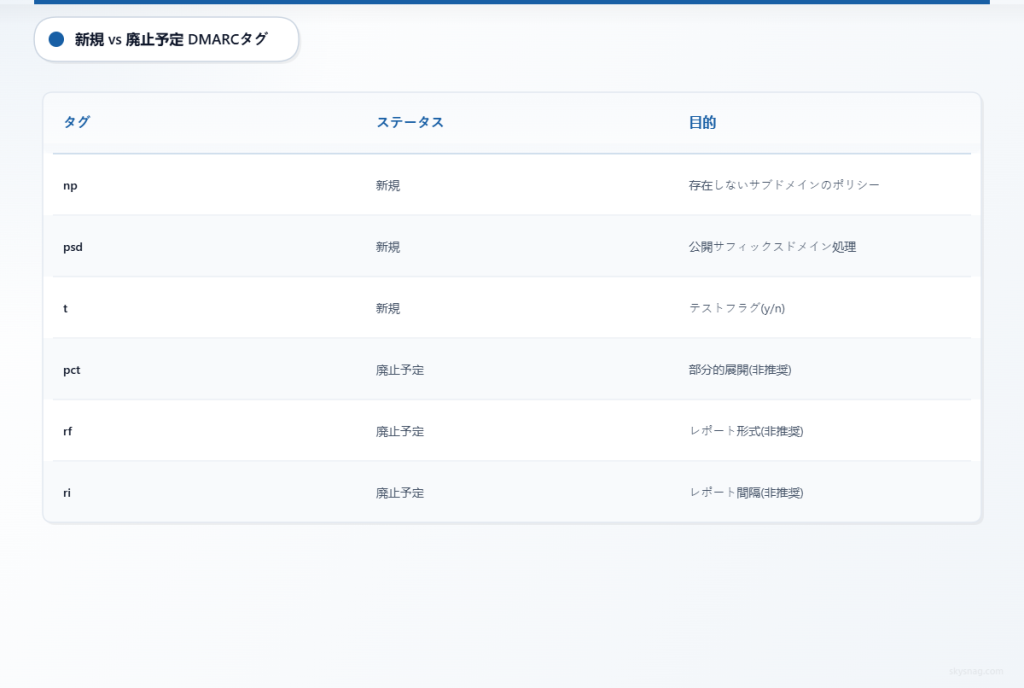
Task: Click '新規' status in the np row
Action: pyautogui.click(x=388, y=185)
